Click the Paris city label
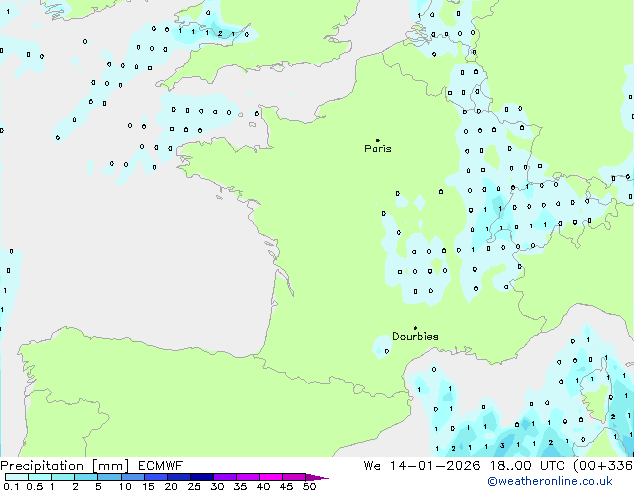This screenshot has width=634, height=490. point(378,149)
